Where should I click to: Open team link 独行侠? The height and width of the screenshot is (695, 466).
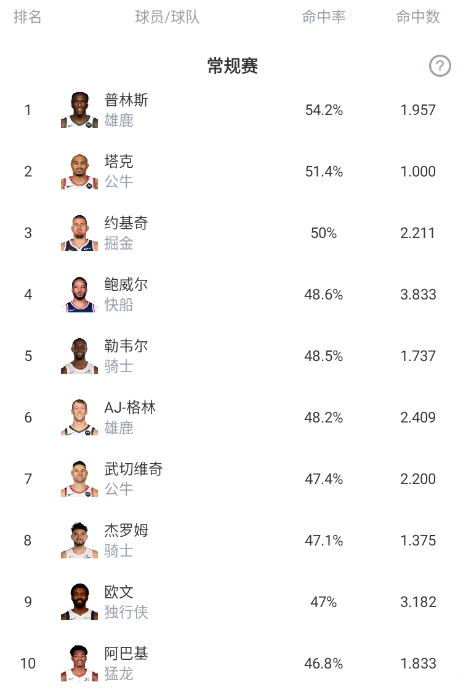click(x=126, y=612)
